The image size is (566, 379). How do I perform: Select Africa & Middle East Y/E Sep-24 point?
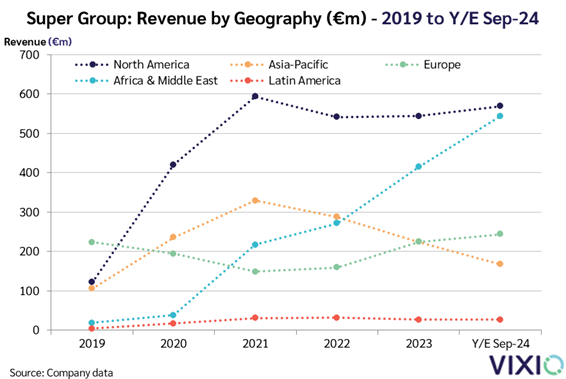(x=500, y=116)
